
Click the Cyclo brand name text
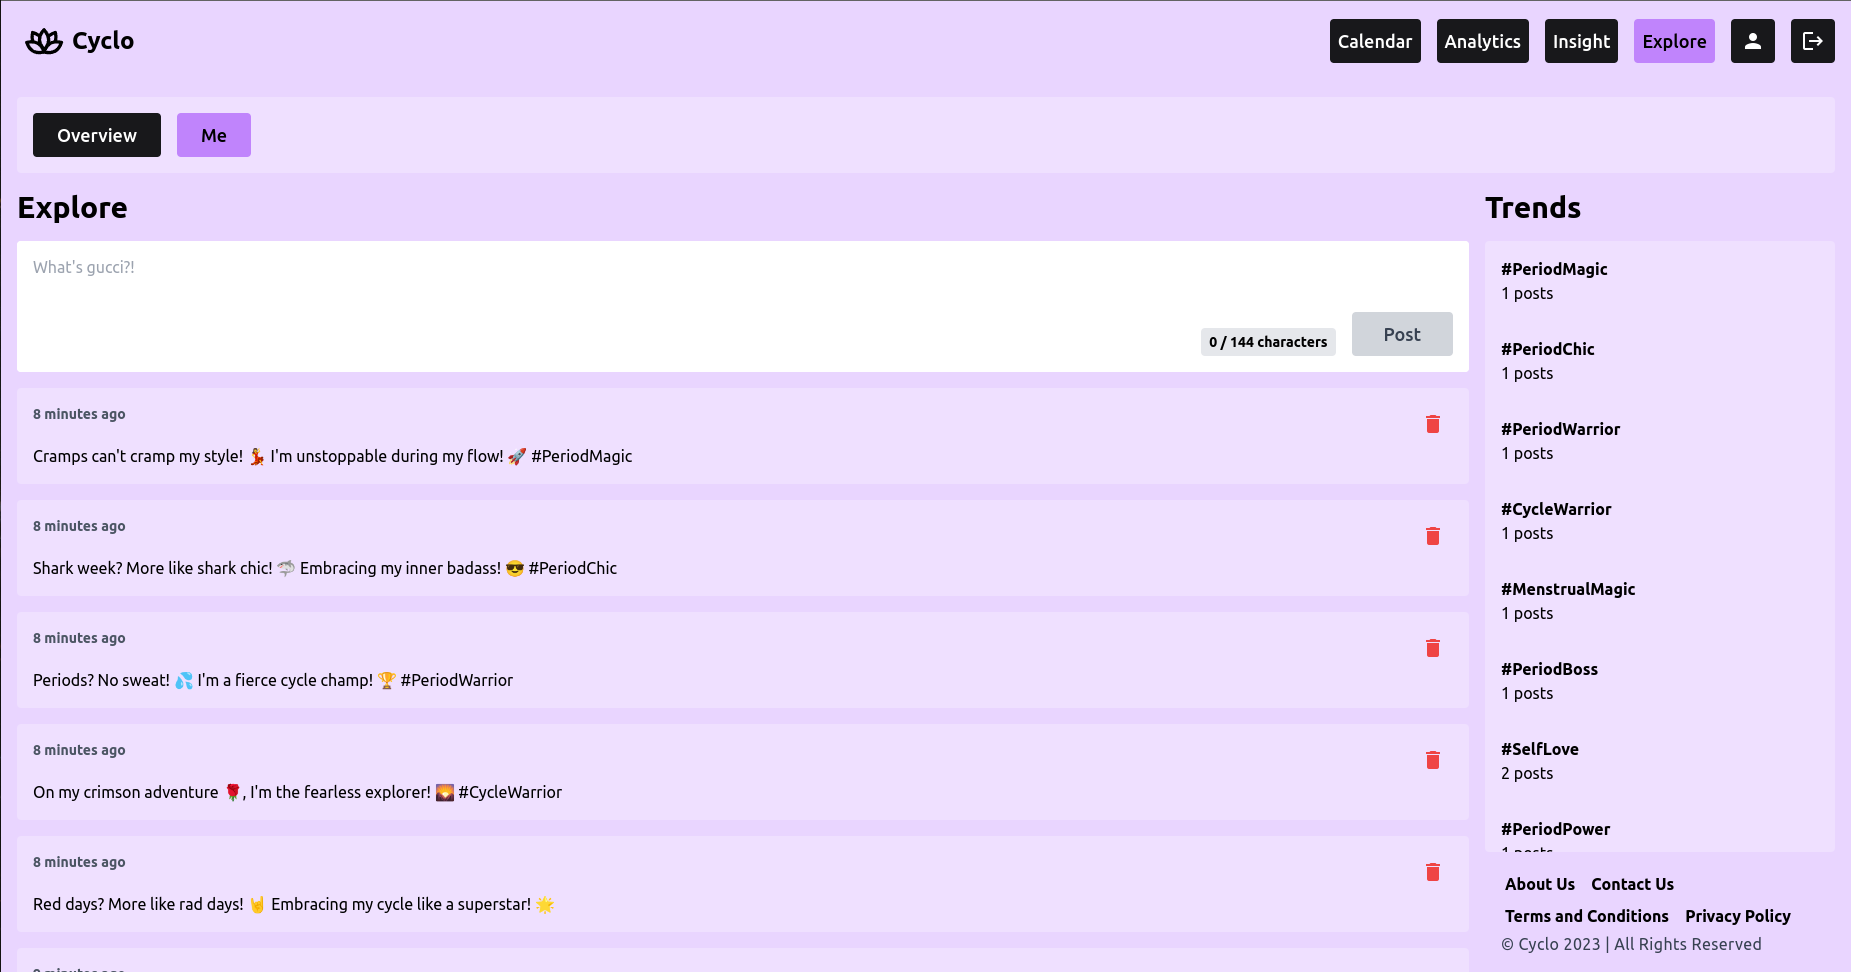point(103,41)
